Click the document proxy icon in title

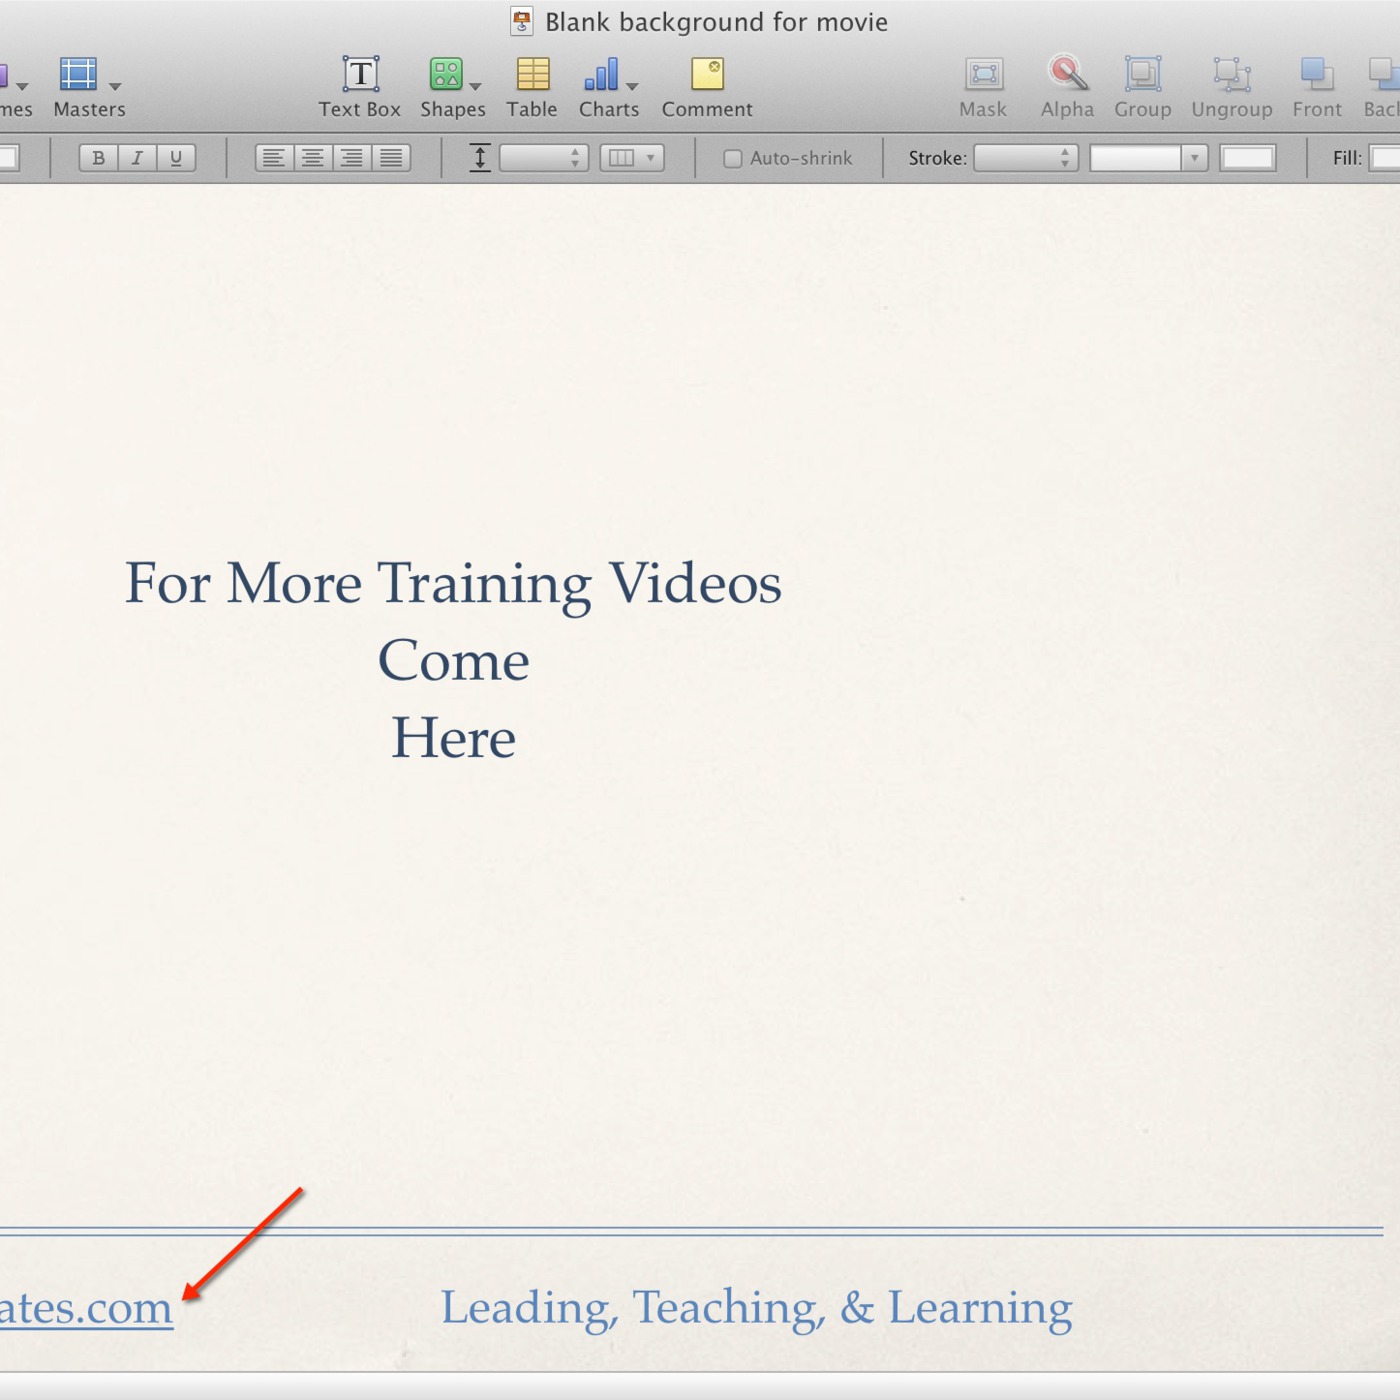click(522, 22)
